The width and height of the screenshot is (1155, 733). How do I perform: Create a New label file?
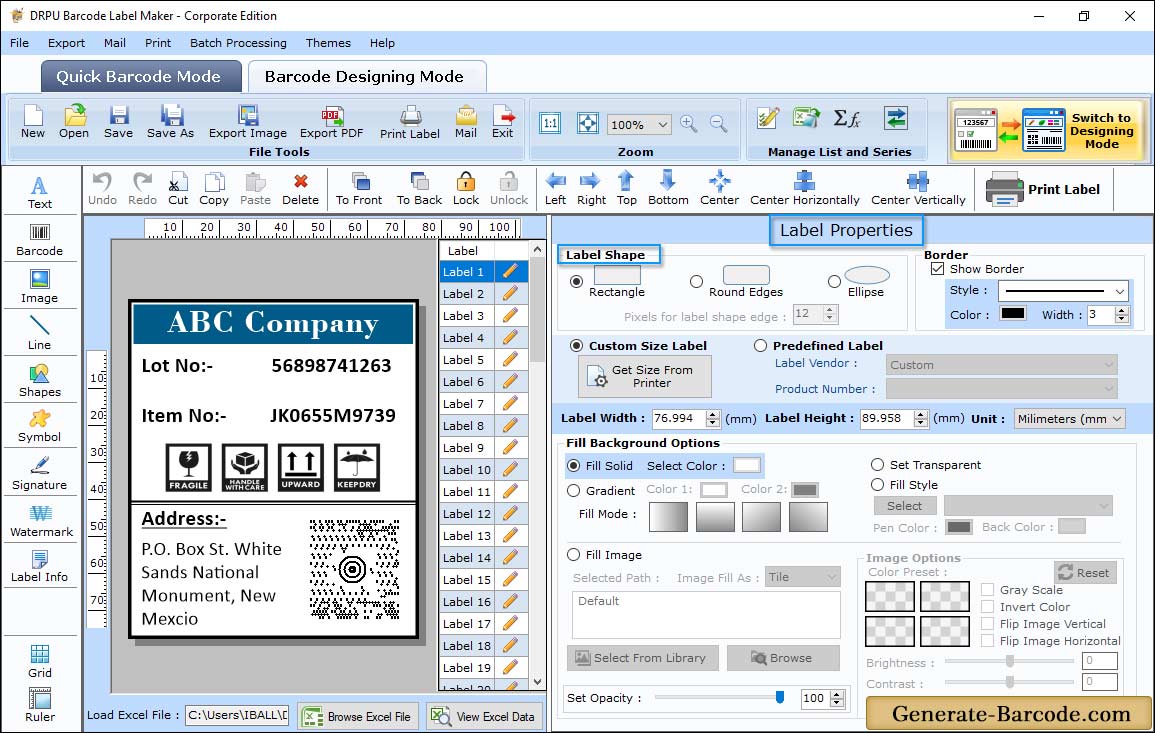[32, 122]
